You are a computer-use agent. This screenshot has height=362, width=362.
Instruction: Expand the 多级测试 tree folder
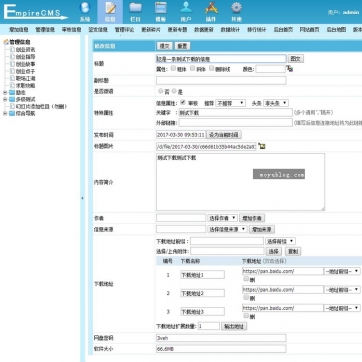tap(5, 99)
